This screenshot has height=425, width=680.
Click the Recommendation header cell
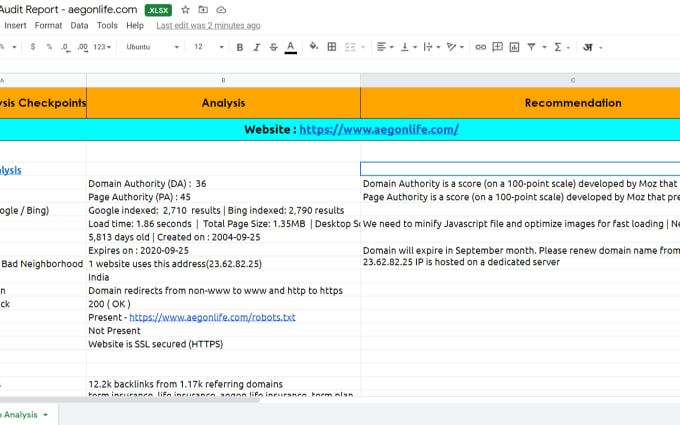[520, 103]
